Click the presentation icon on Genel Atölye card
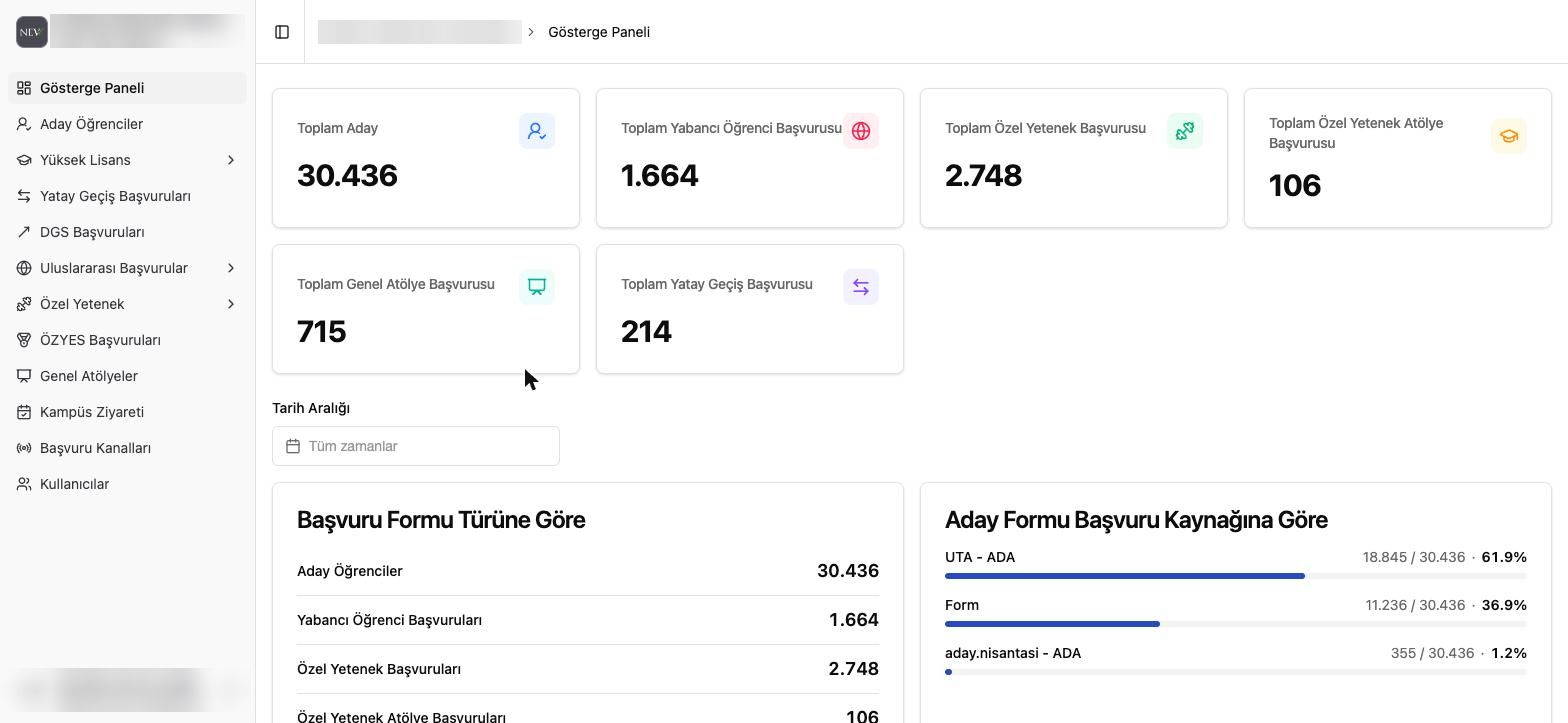This screenshot has height=723, width=1568. 537,287
